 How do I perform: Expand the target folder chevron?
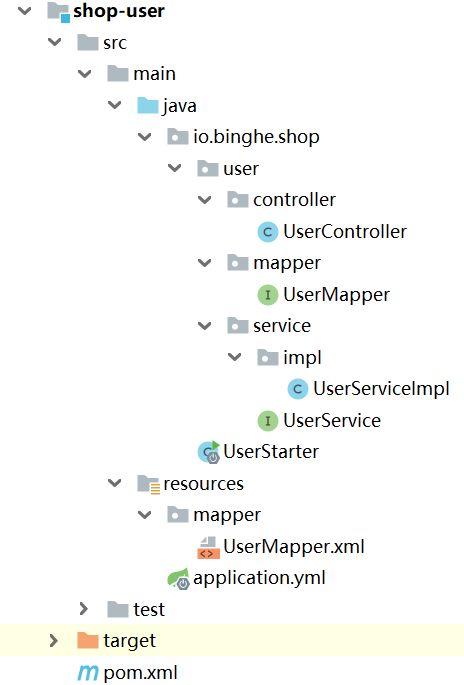[x=54, y=640]
